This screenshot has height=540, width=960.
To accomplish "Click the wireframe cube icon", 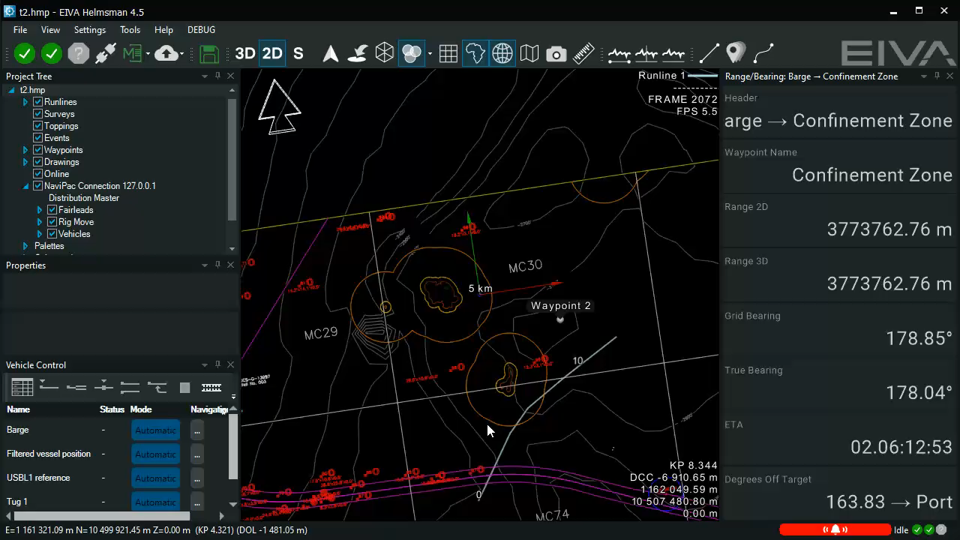I will coord(384,54).
